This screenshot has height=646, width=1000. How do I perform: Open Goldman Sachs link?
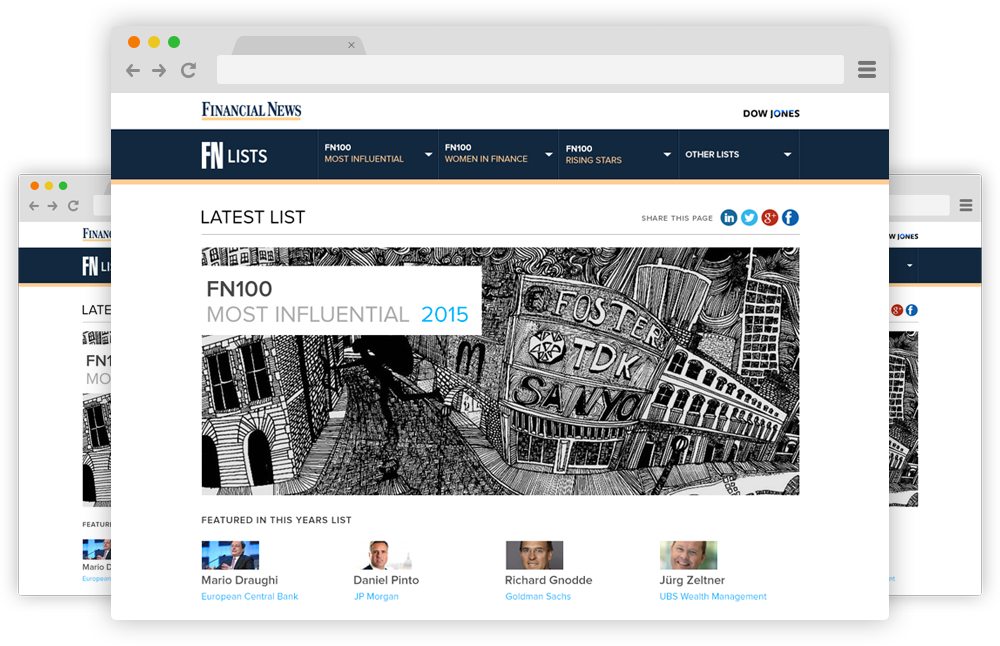point(538,596)
